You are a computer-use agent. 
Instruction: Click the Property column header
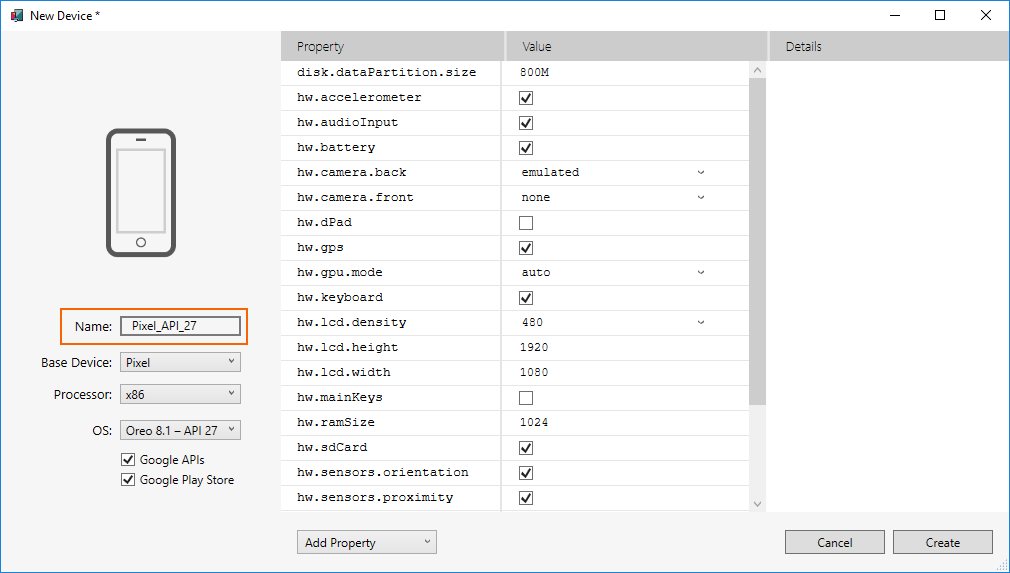pyautogui.click(x=392, y=46)
